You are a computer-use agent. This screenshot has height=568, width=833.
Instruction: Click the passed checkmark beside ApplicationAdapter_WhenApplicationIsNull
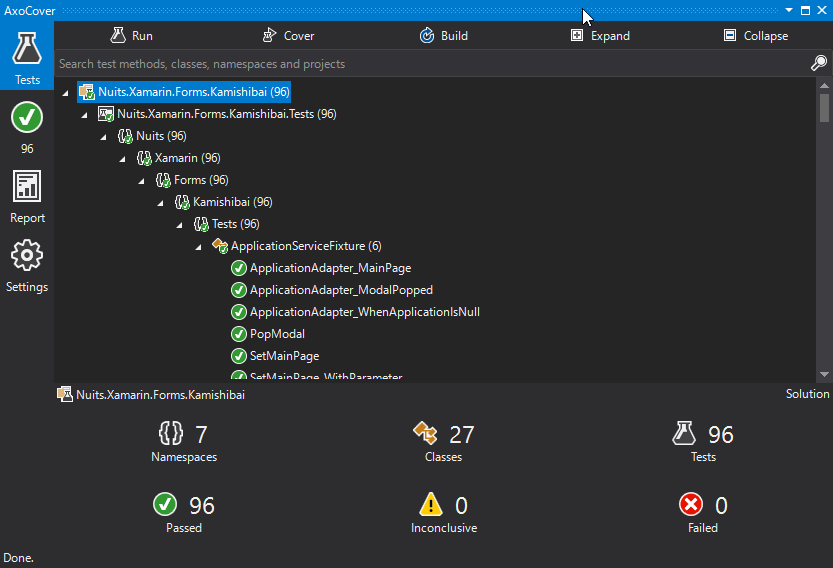click(239, 312)
